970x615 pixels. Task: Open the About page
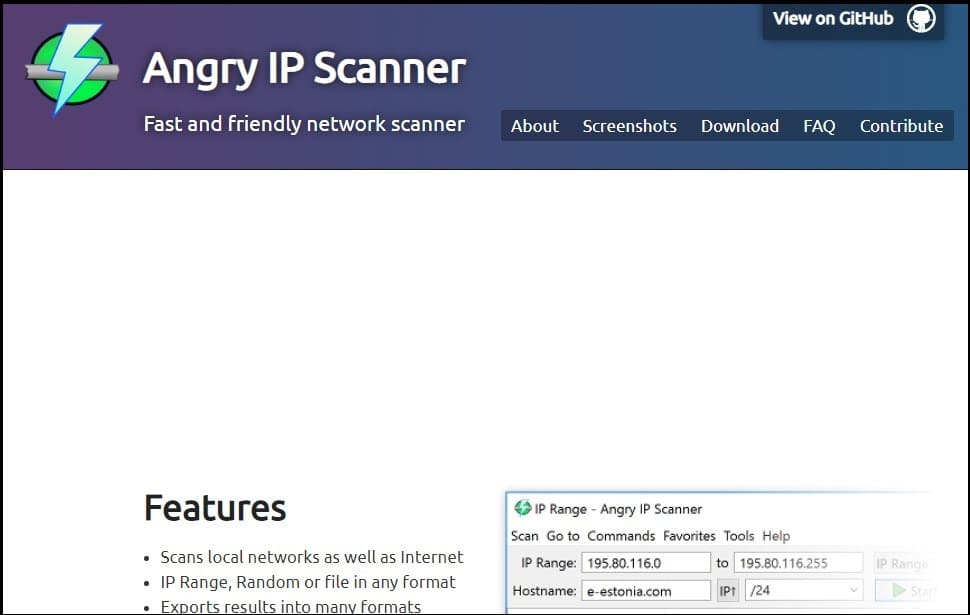534,126
